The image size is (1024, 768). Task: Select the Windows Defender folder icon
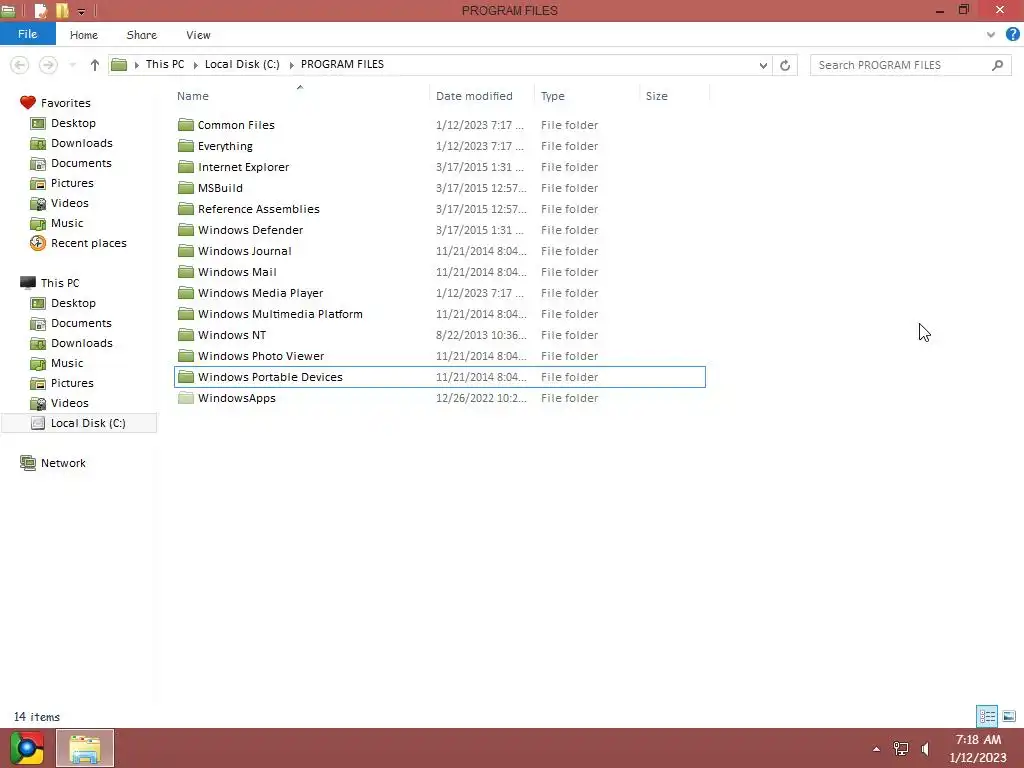186,229
